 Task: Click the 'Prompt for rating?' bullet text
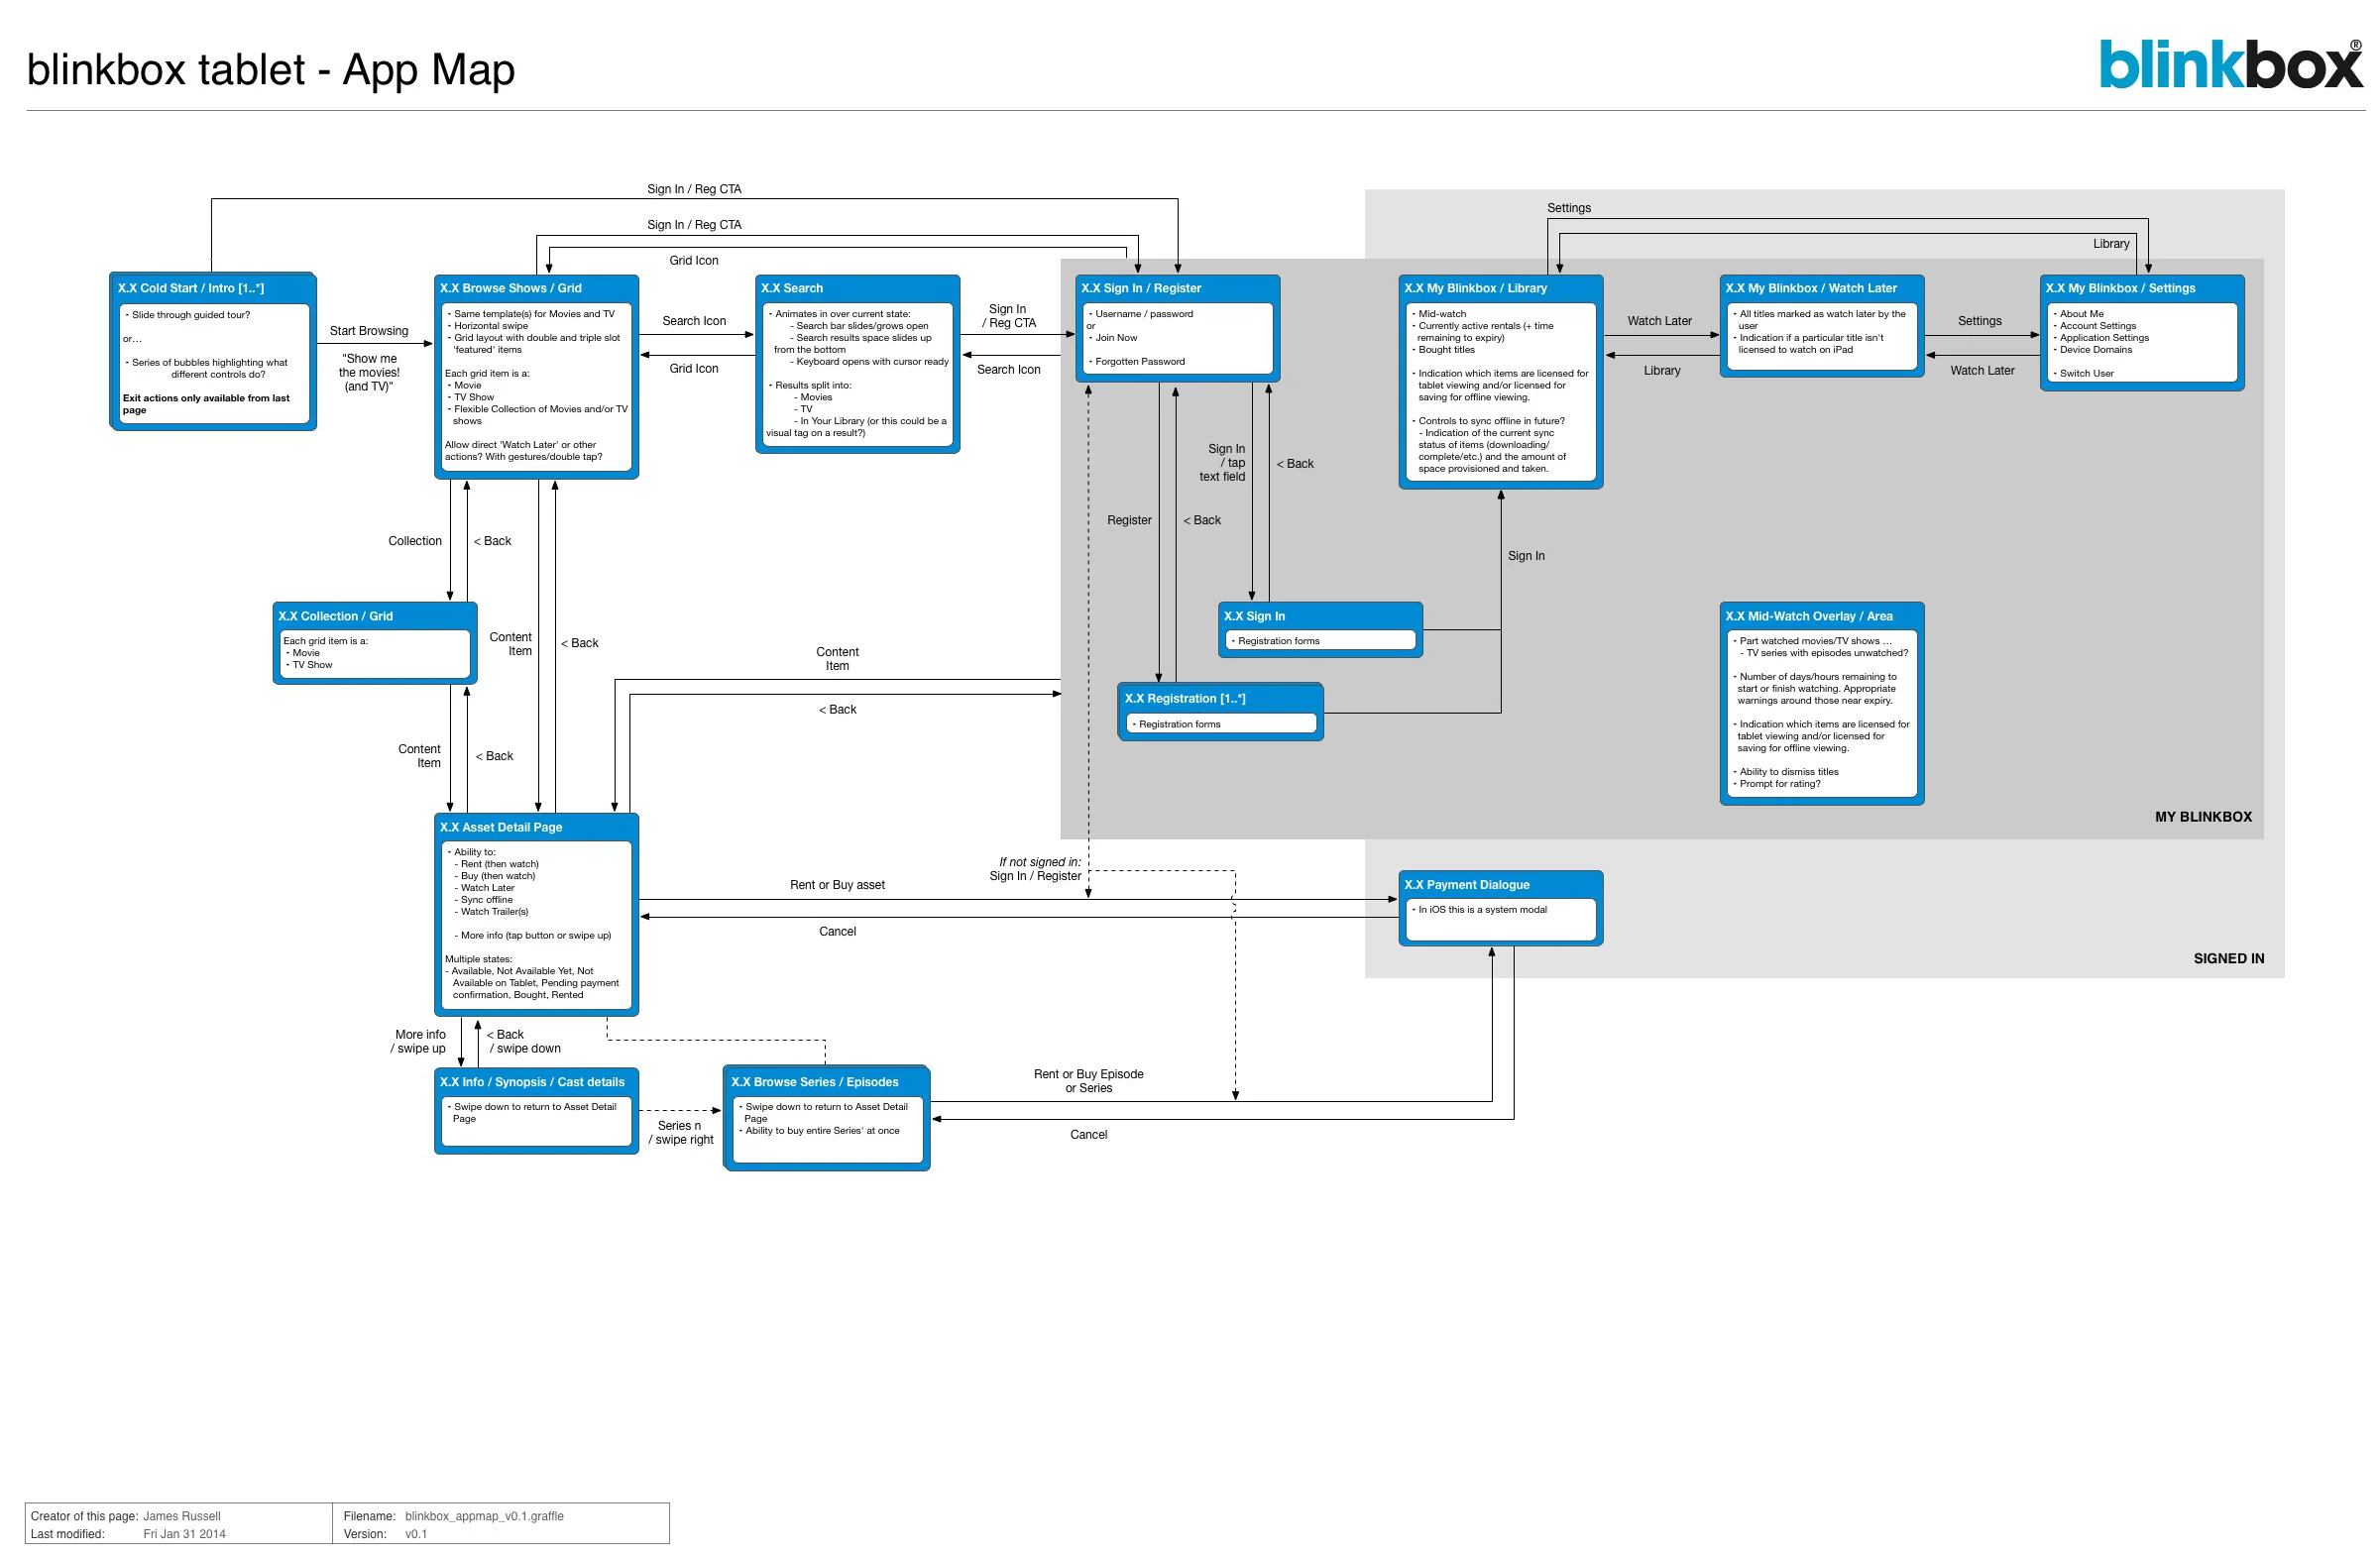click(x=1779, y=784)
